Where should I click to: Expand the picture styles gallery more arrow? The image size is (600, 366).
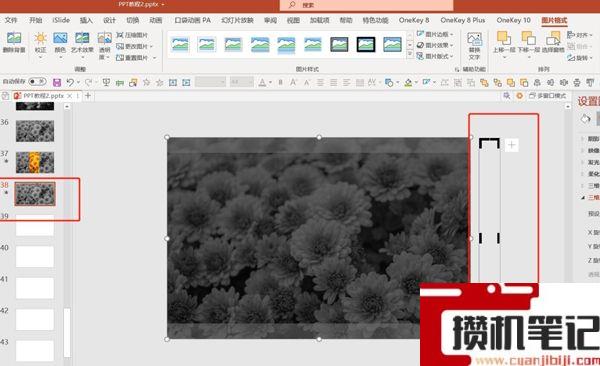(410, 55)
